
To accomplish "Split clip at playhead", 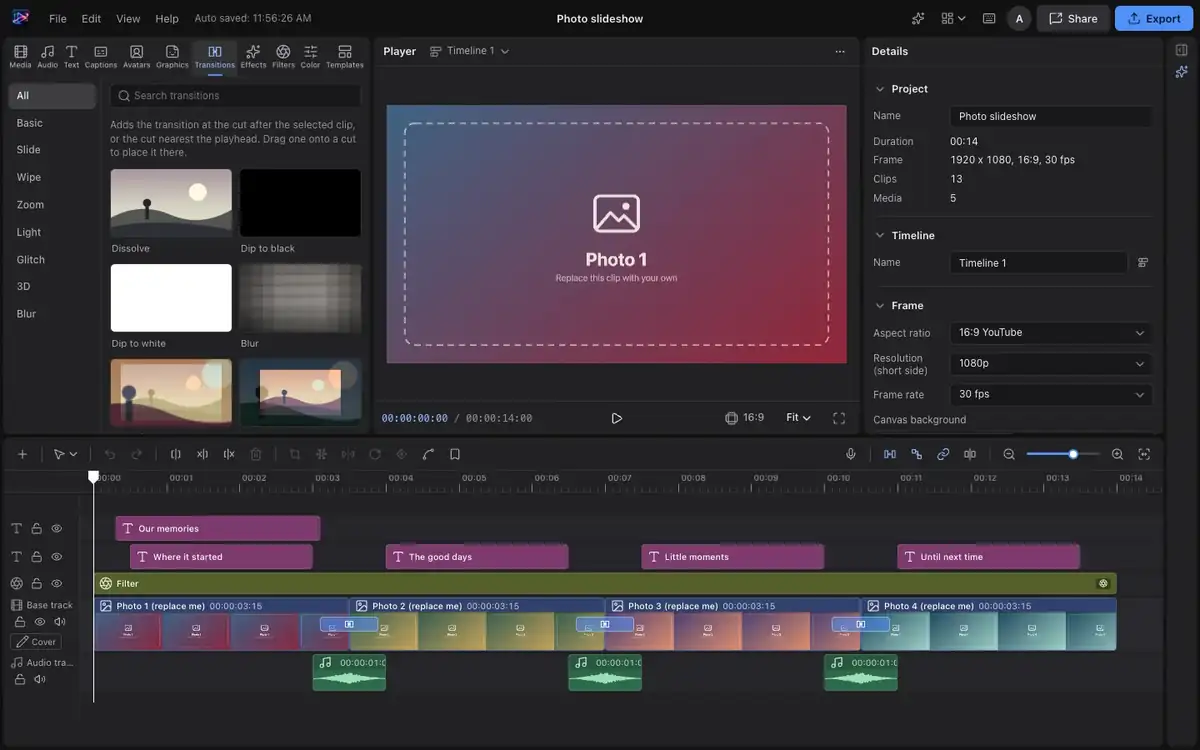I will point(176,454).
